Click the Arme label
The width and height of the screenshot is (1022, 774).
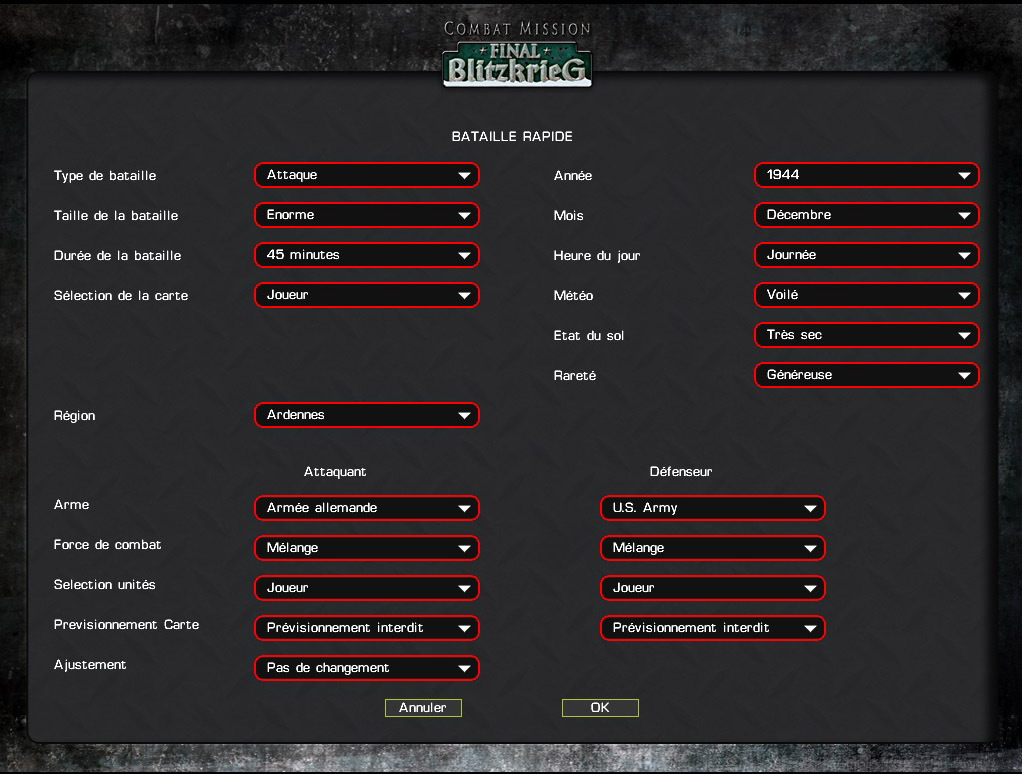tap(72, 505)
